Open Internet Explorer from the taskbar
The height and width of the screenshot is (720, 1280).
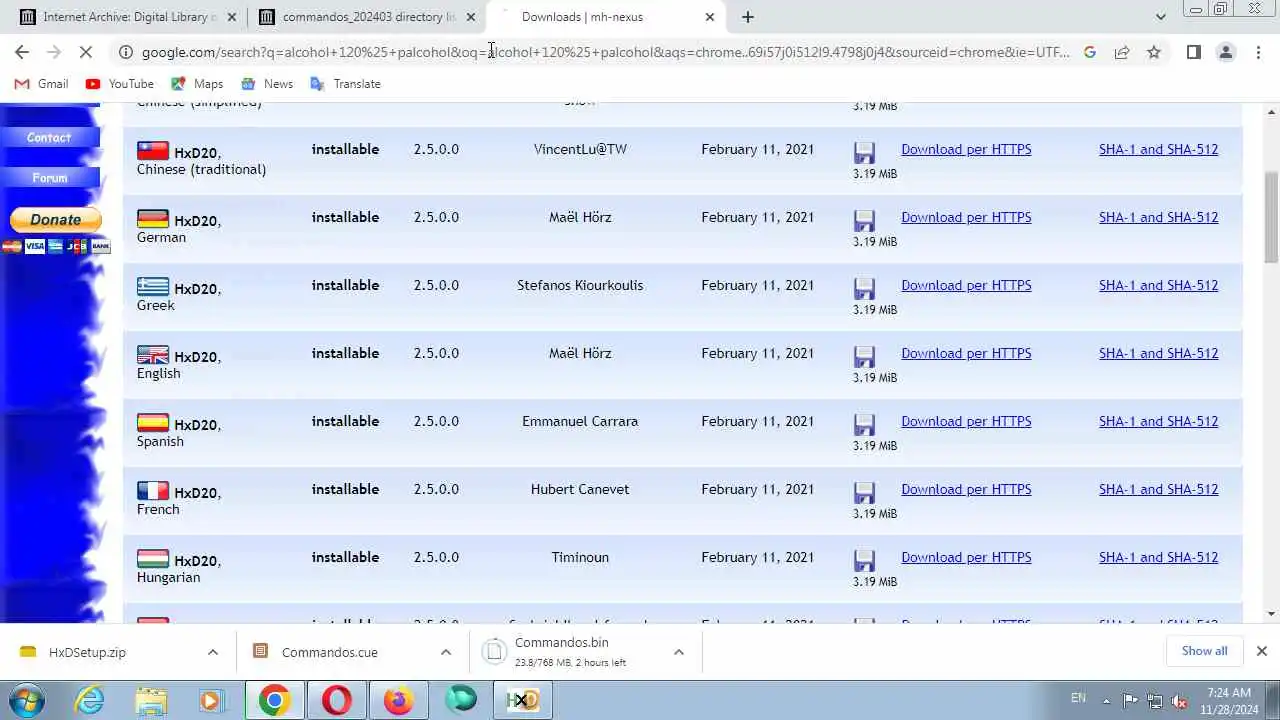click(x=89, y=700)
